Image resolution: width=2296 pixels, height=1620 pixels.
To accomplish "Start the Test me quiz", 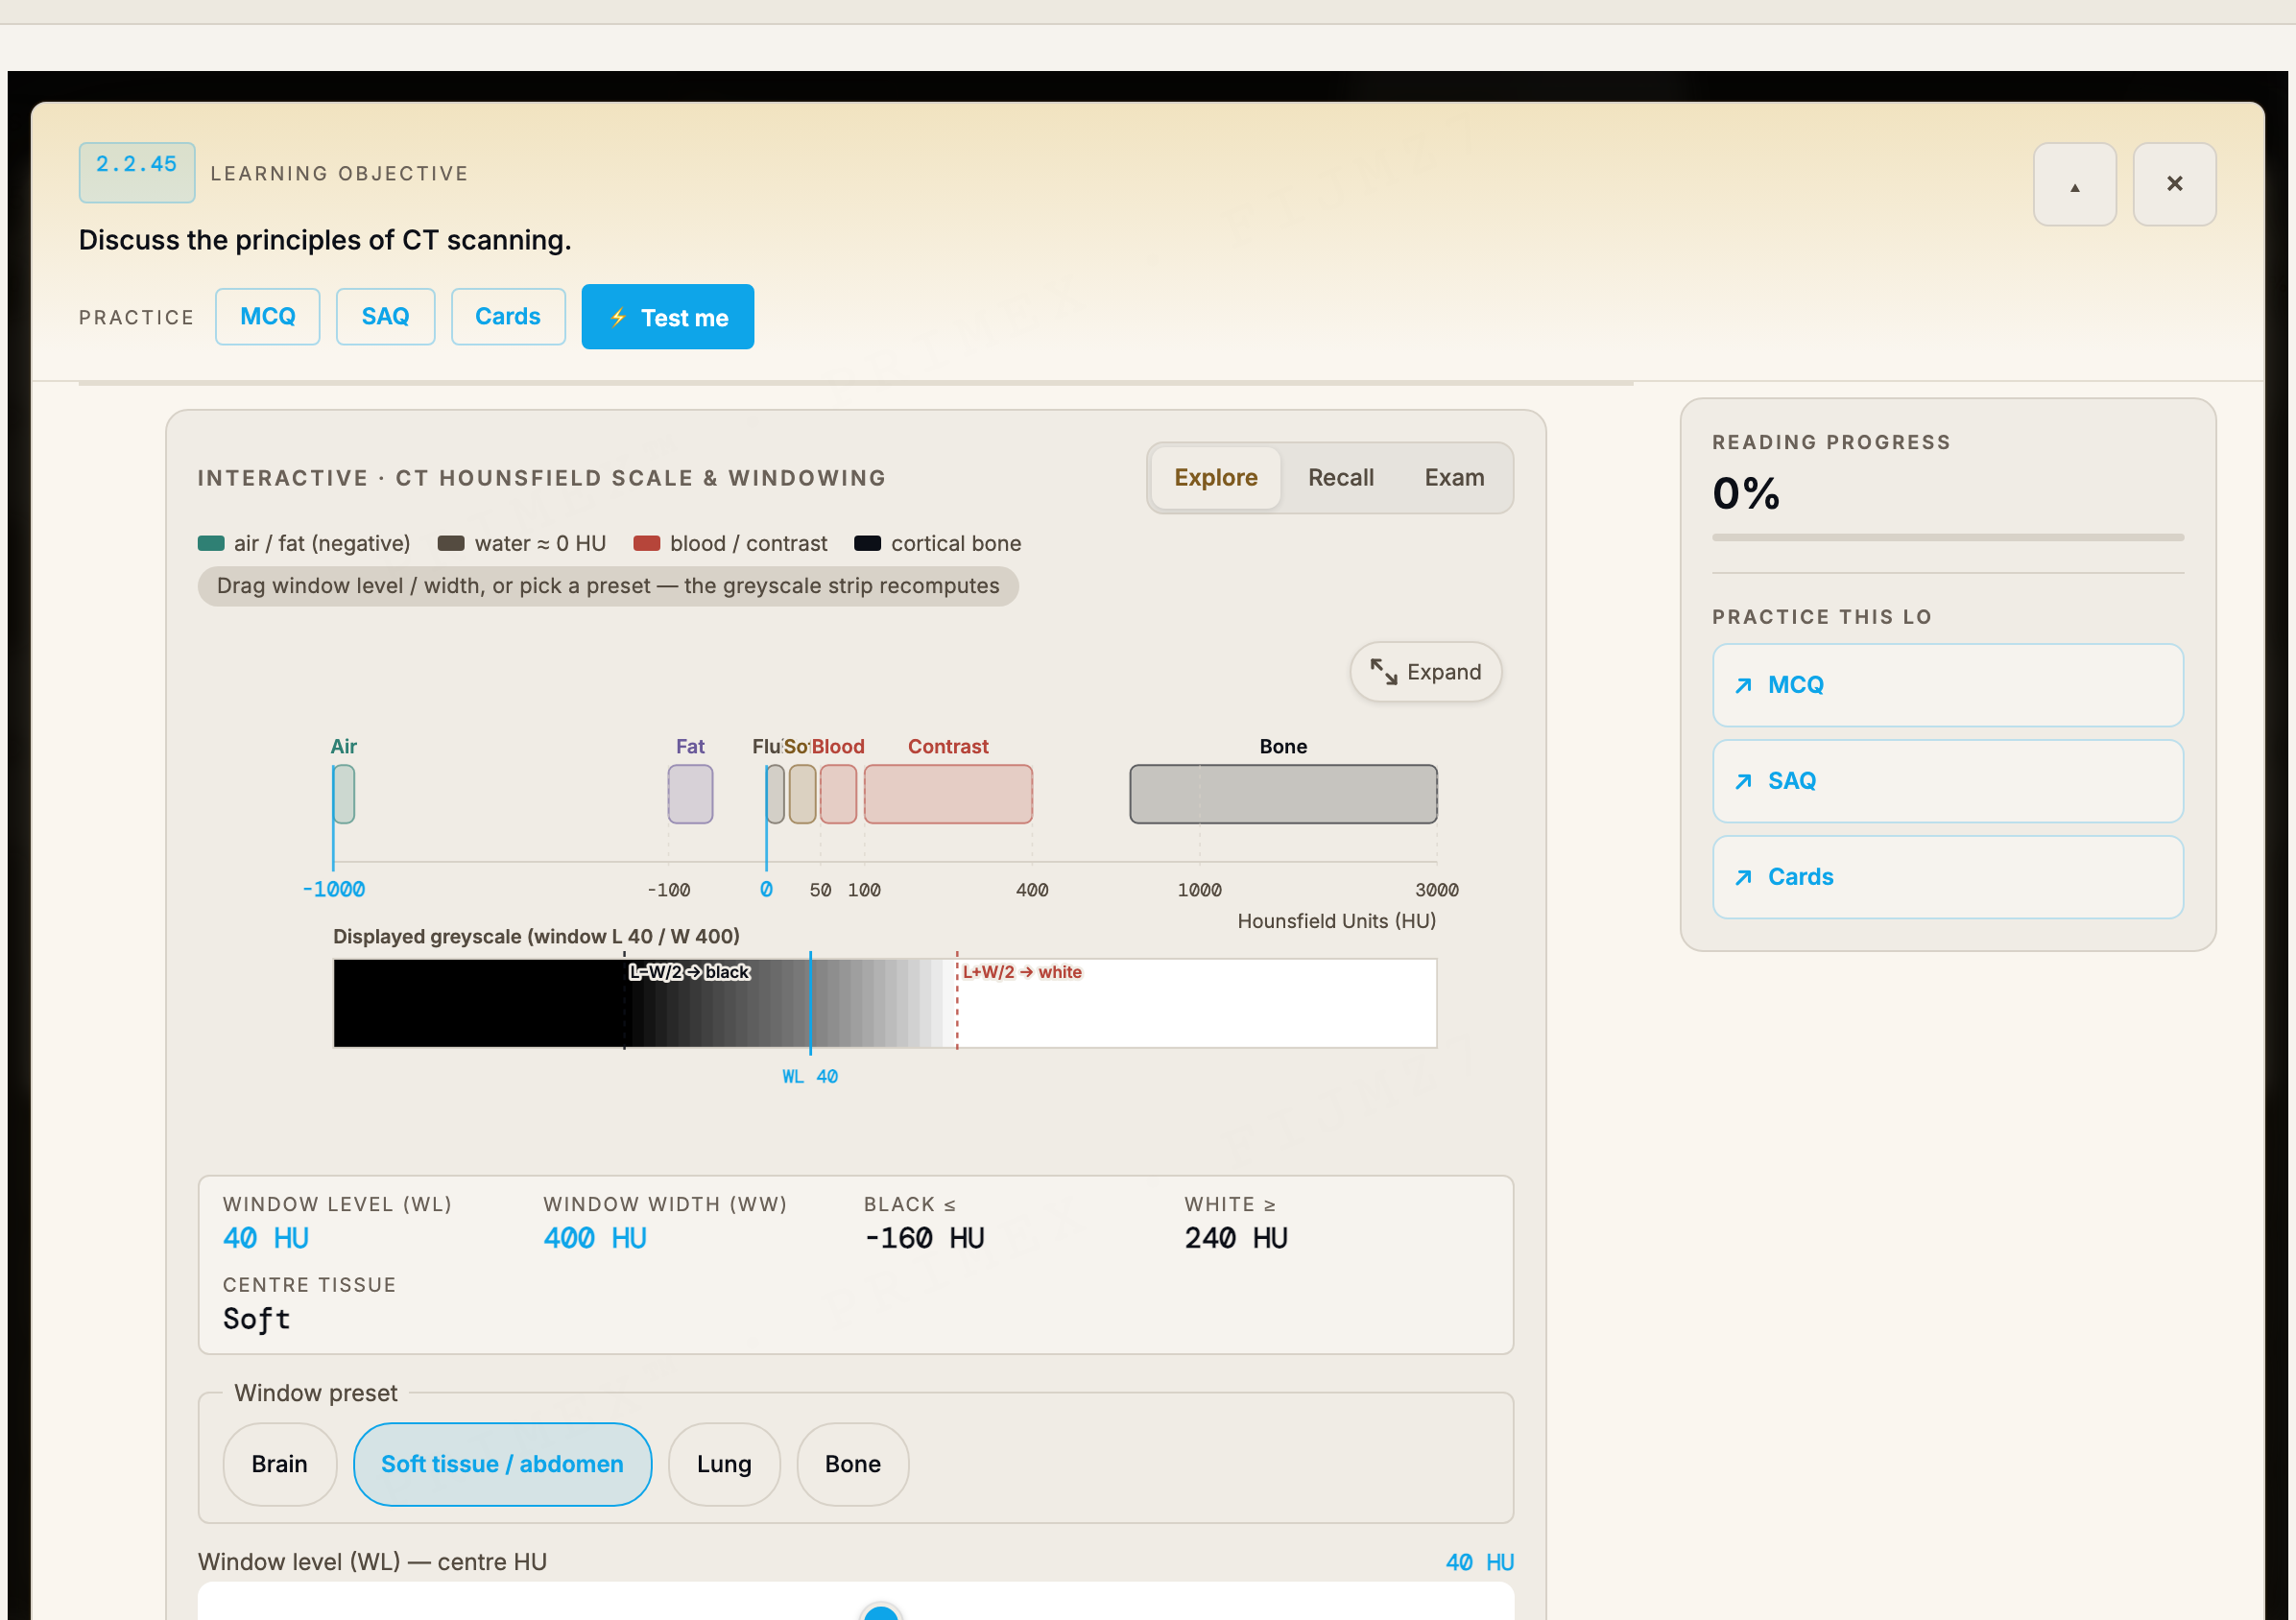I will 668,317.
